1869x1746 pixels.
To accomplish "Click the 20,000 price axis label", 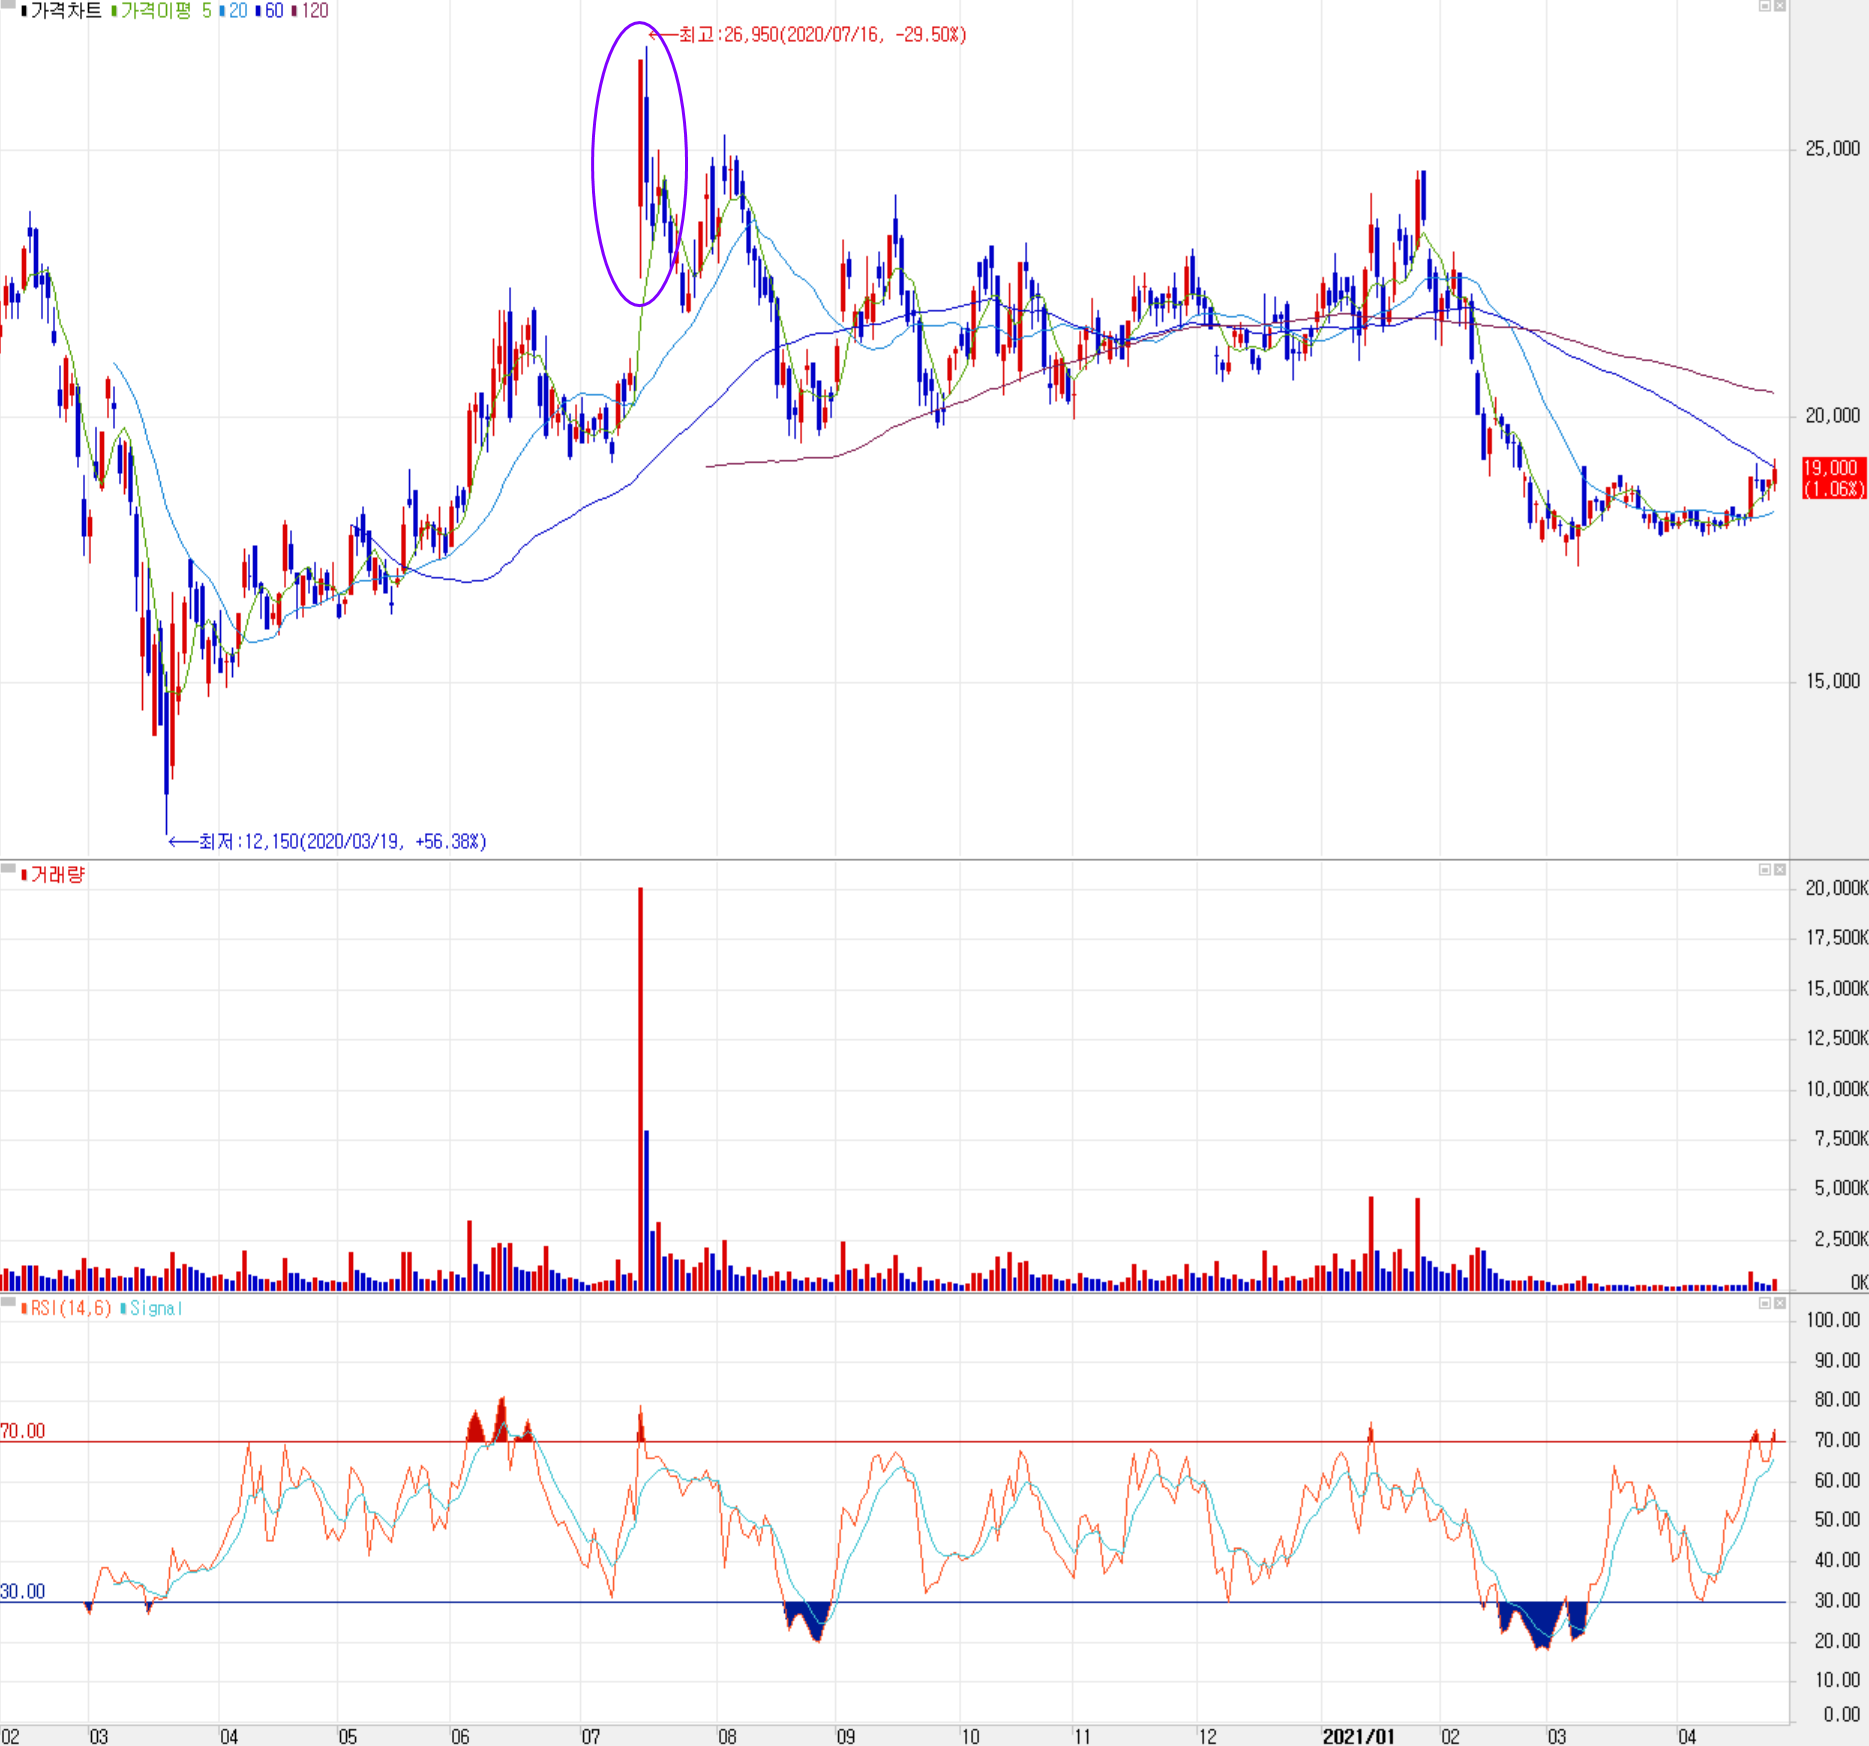I will click(x=1832, y=415).
